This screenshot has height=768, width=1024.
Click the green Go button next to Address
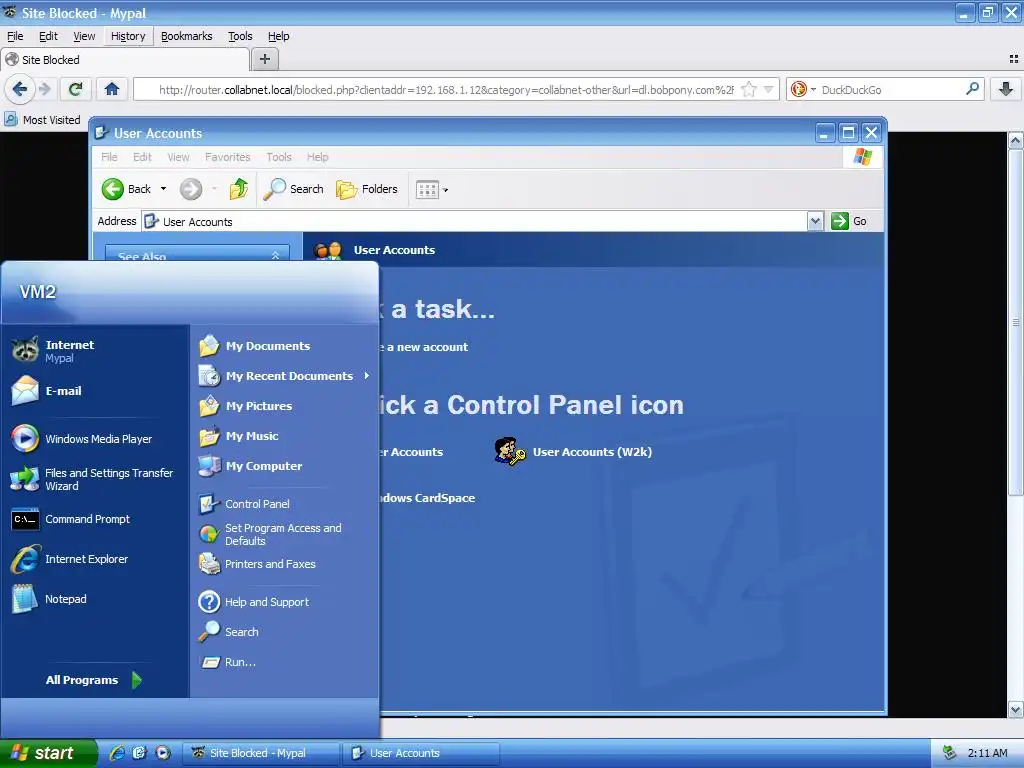click(849, 221)
